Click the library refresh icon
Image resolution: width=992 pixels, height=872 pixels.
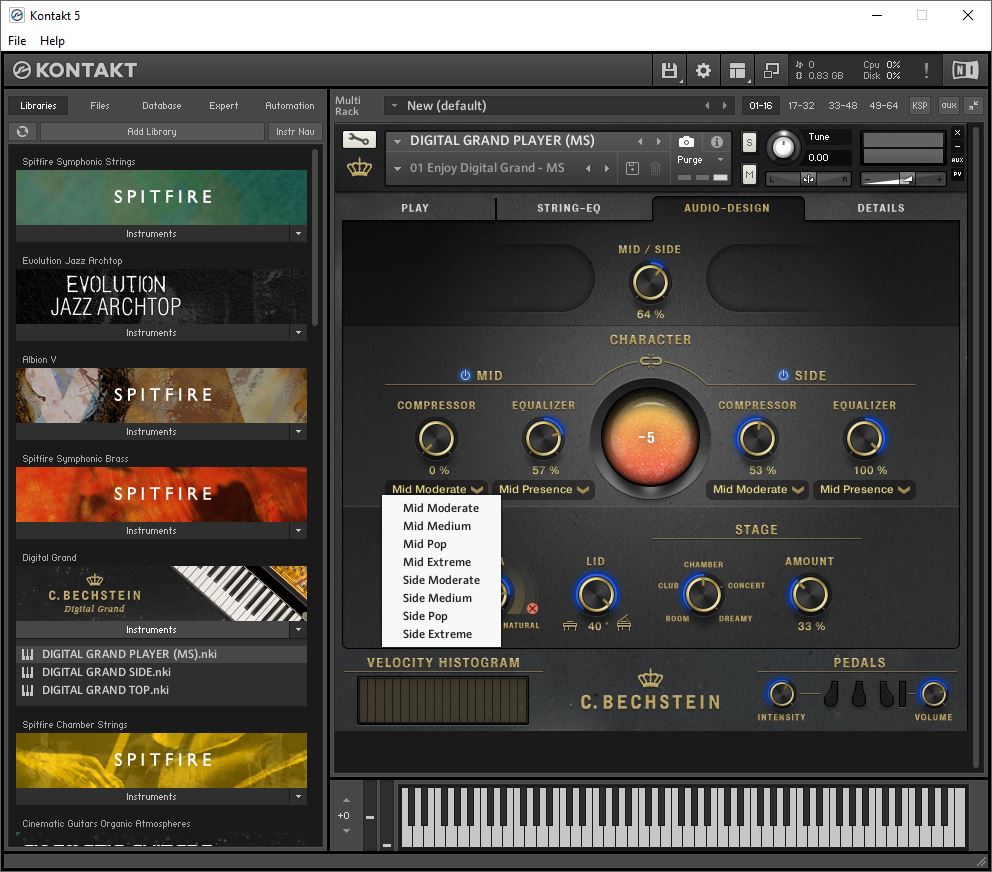pos(23,132)
